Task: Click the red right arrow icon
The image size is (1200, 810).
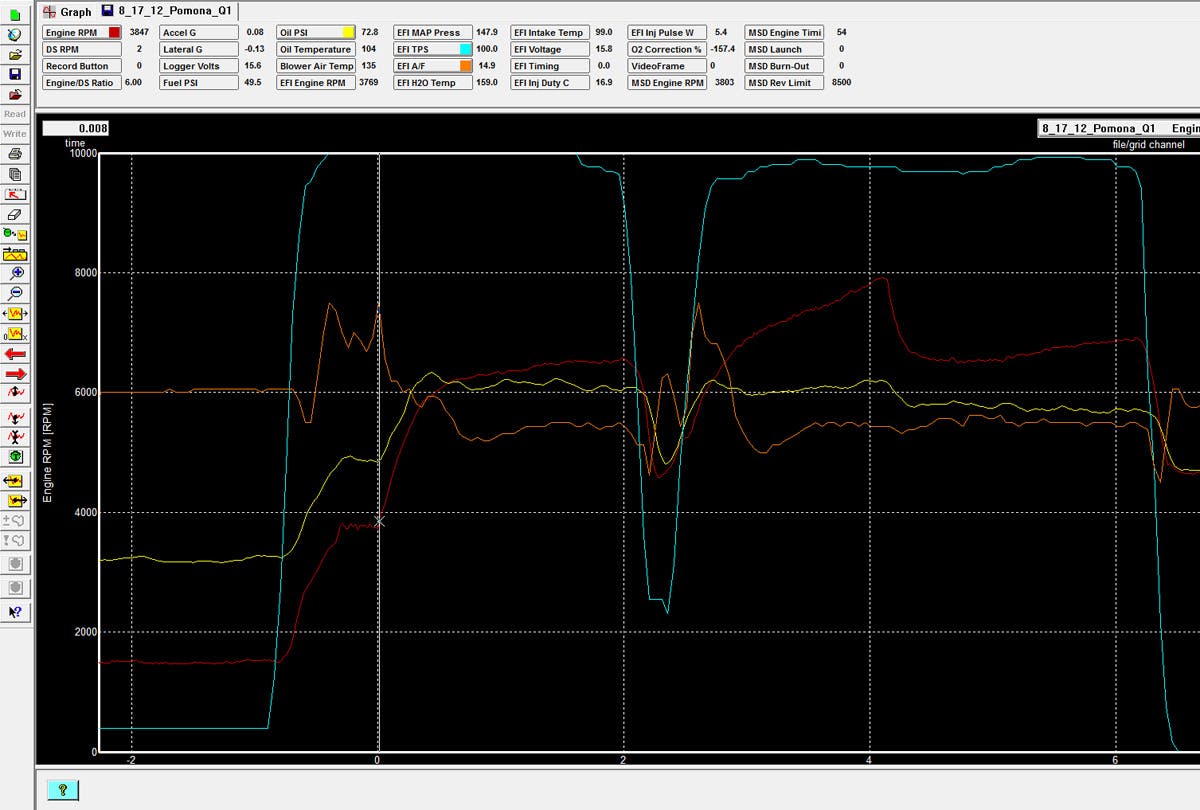Action: pos(15,373)
